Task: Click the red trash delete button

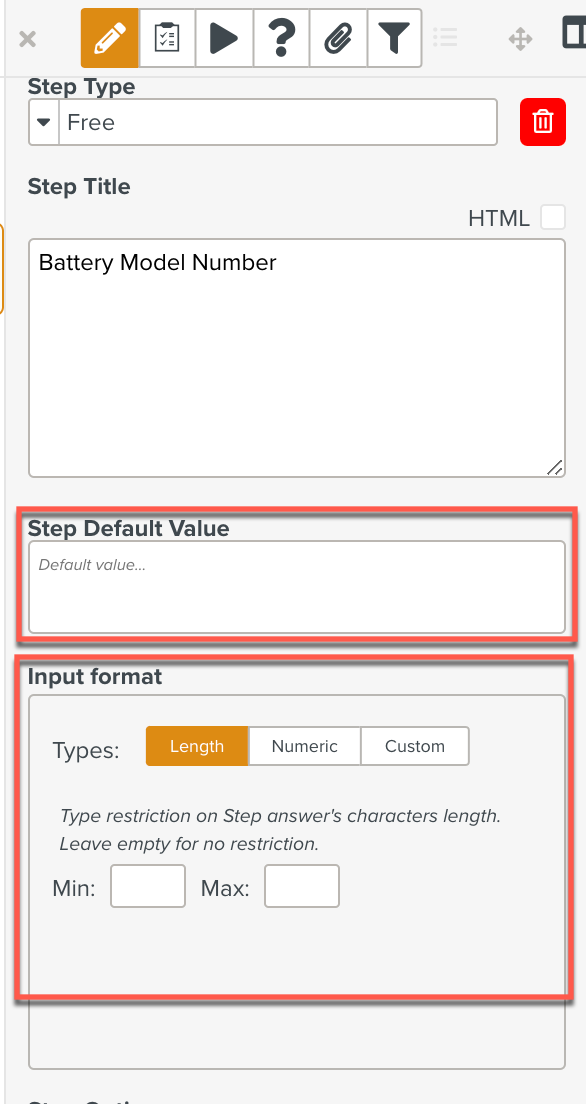Action: [x=543, y=122]
